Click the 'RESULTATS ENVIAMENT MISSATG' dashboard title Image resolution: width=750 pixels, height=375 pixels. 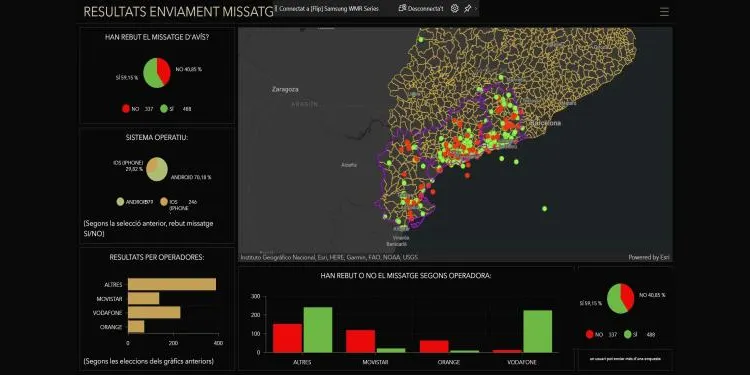[178, 12]
